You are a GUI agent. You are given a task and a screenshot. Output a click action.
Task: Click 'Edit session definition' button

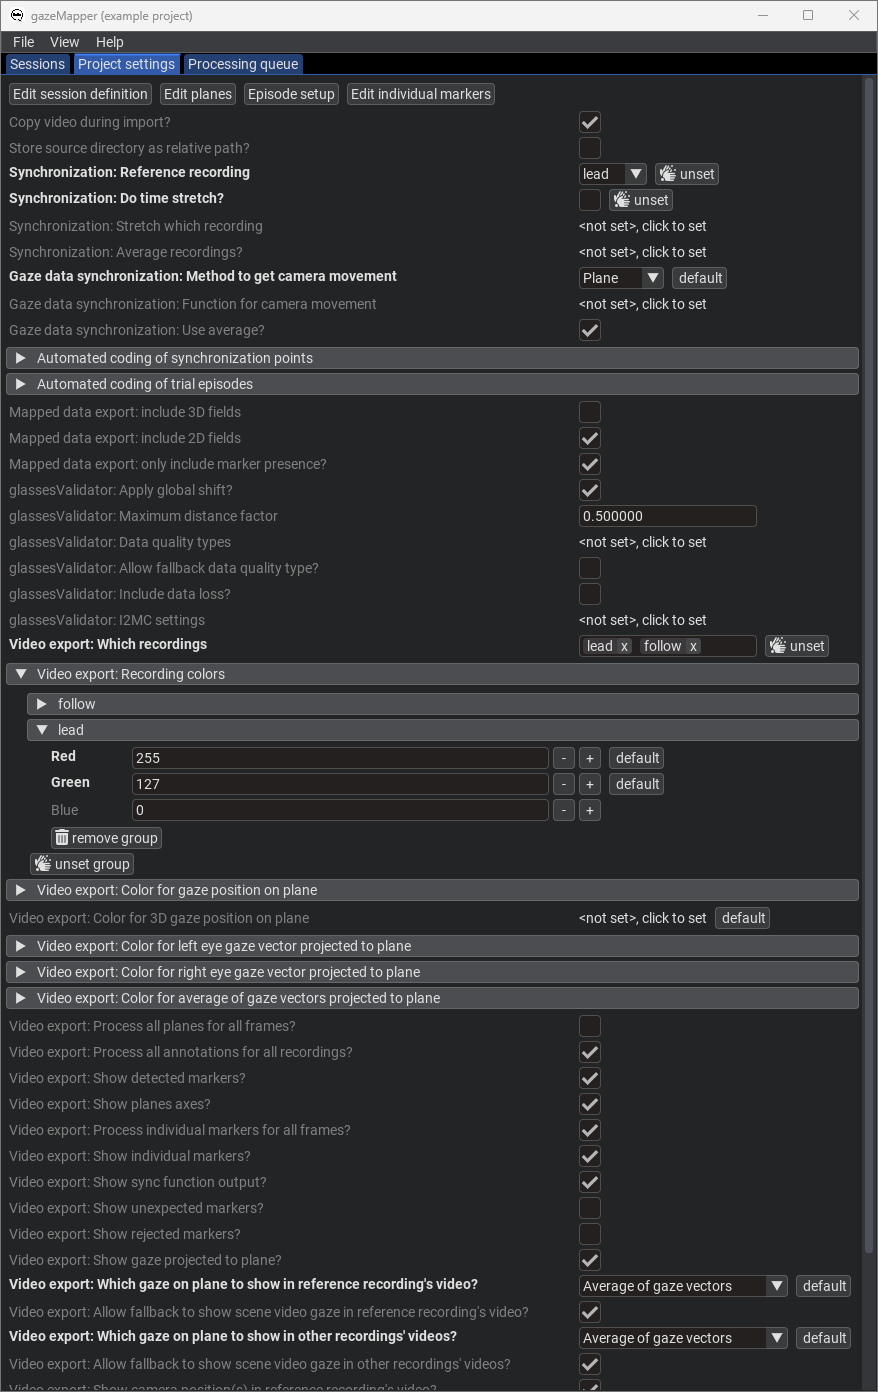[x=80, y=94]
